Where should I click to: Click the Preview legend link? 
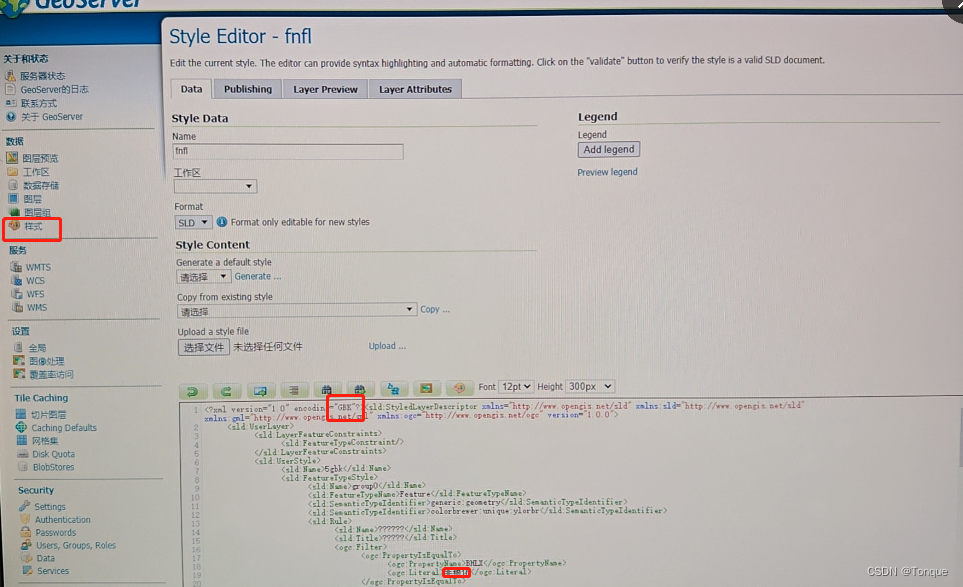pyautogui.click(x=607, y=172)
